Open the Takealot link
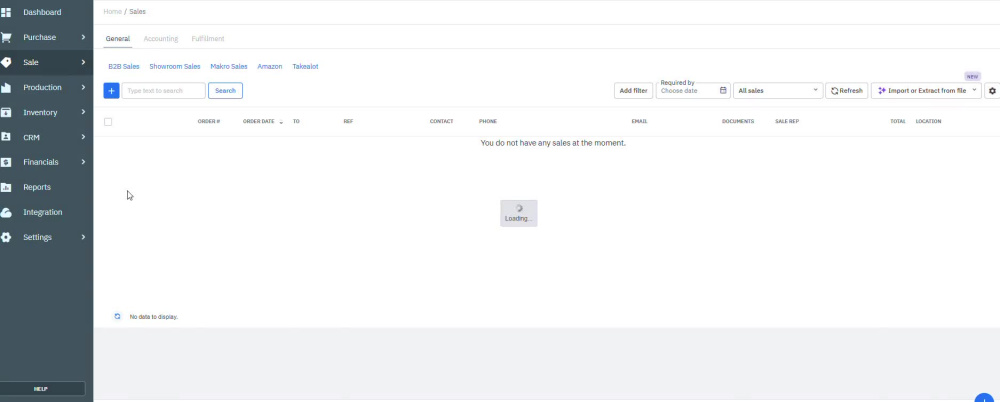The width and height of the screenshot is (1000, 402). (x=305, y=66)
